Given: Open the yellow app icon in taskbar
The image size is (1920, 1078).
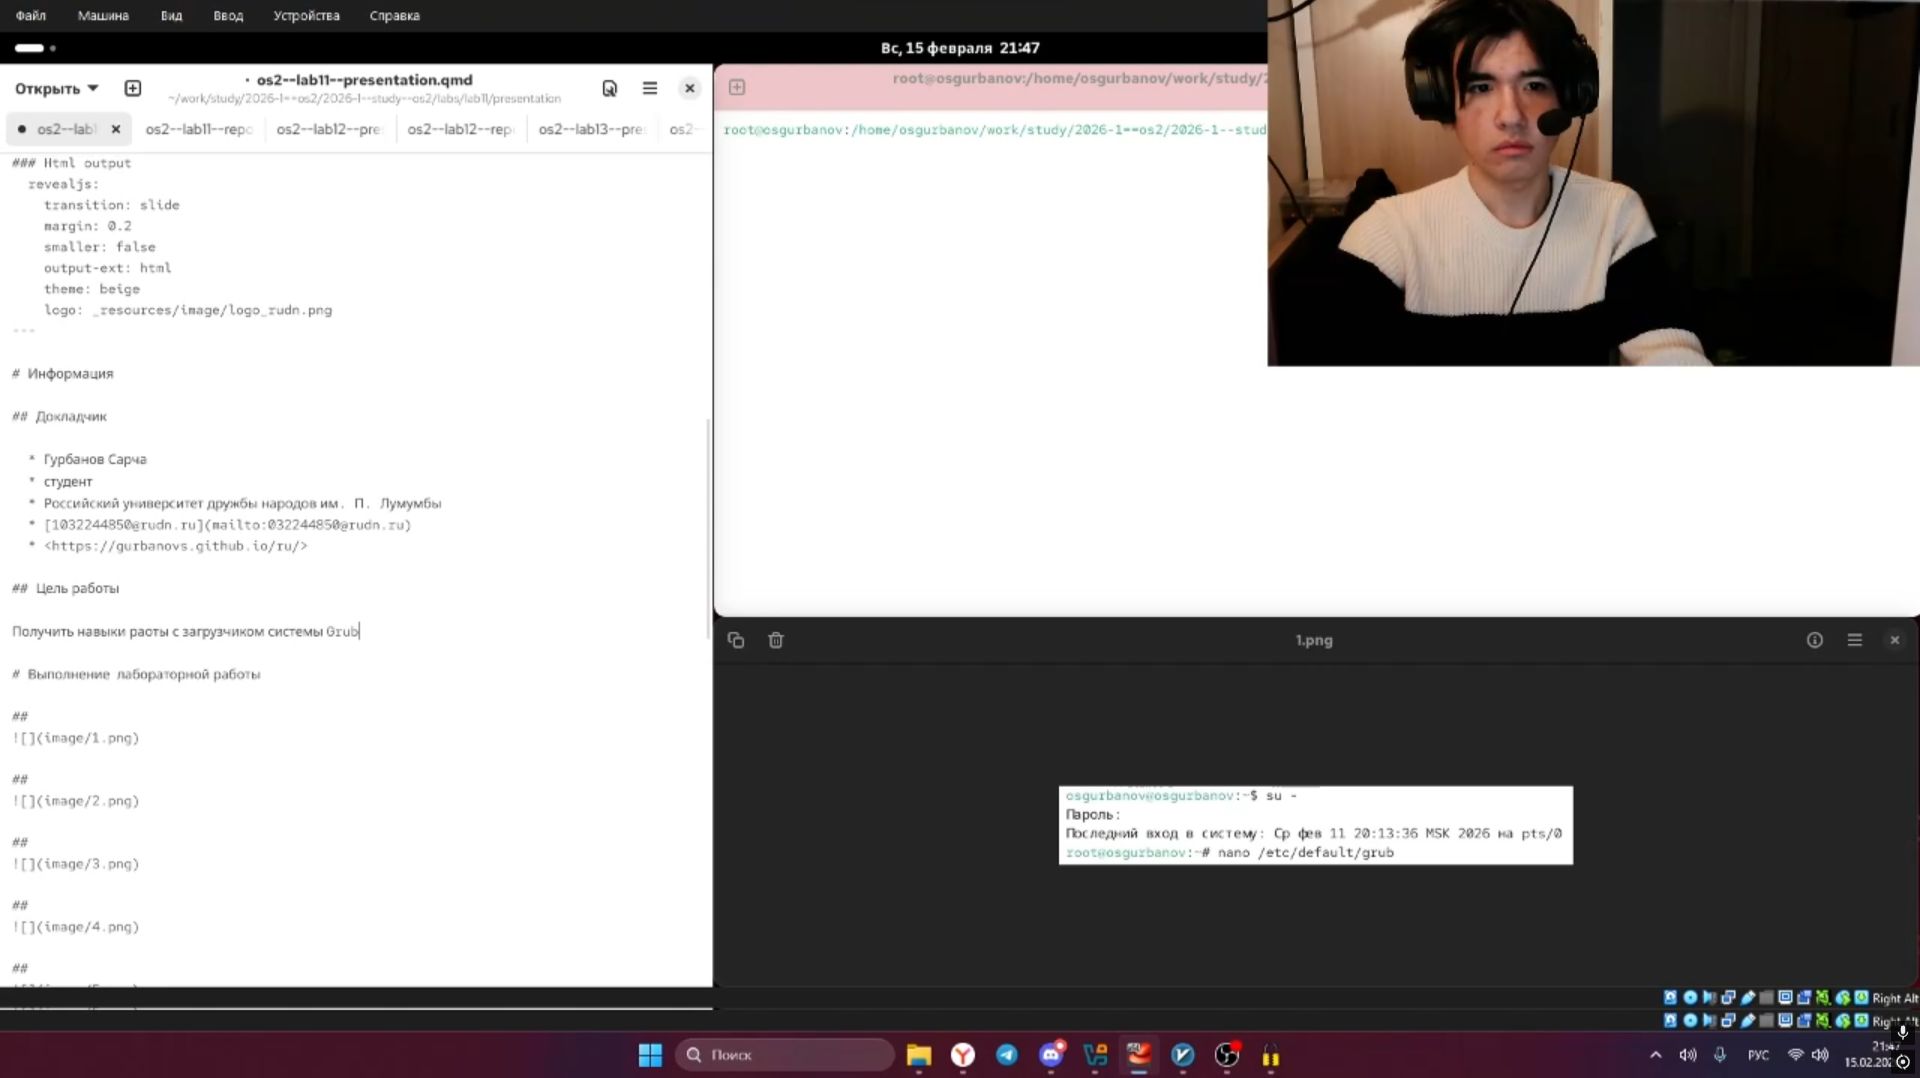Looking at the screenshot, I should [x=1271, y=1055].
